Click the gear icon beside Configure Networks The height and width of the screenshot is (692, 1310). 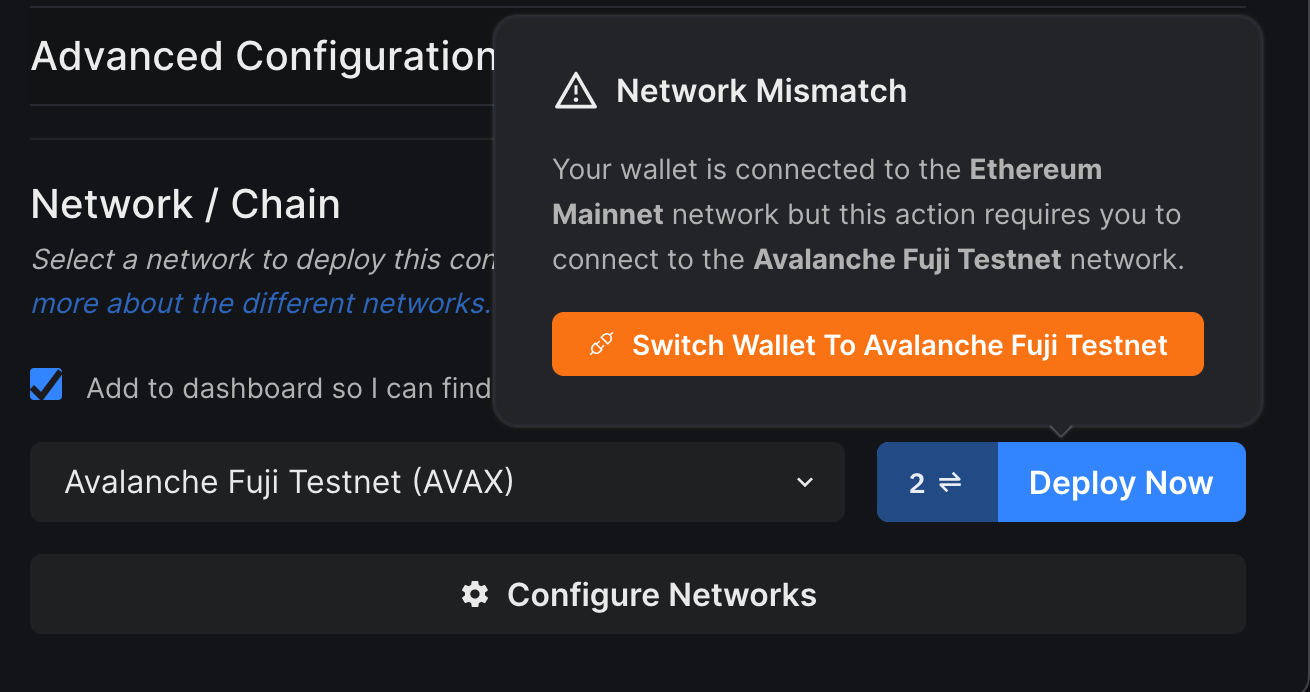pos(475,594)
